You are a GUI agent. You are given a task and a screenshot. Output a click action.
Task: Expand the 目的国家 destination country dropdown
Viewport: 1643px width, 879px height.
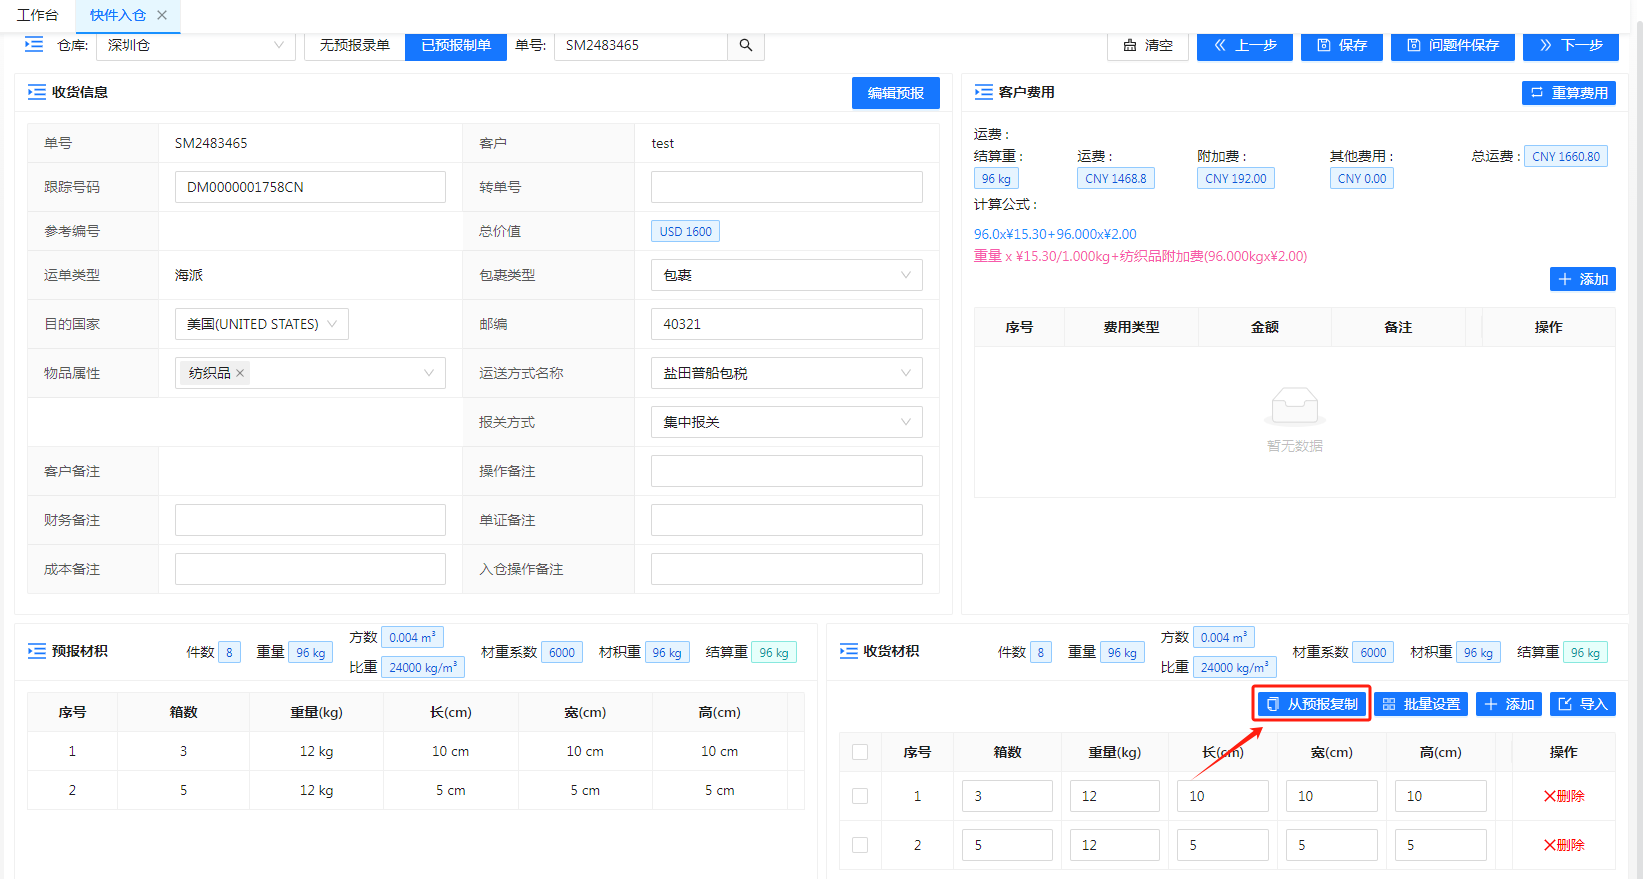(262, 324)
